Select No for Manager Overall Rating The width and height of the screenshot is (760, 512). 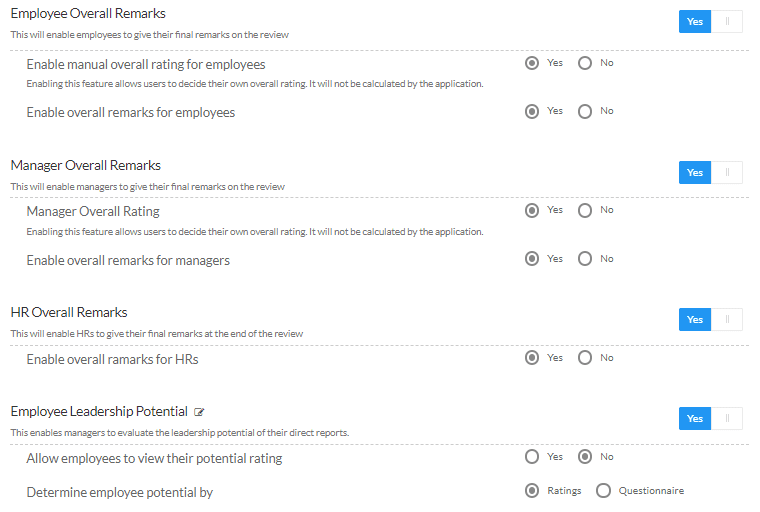(585, 210)
